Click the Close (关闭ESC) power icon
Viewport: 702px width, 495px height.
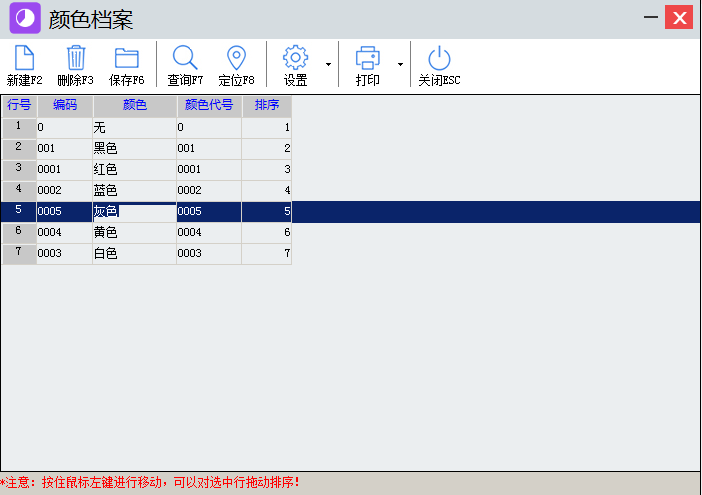439,58
